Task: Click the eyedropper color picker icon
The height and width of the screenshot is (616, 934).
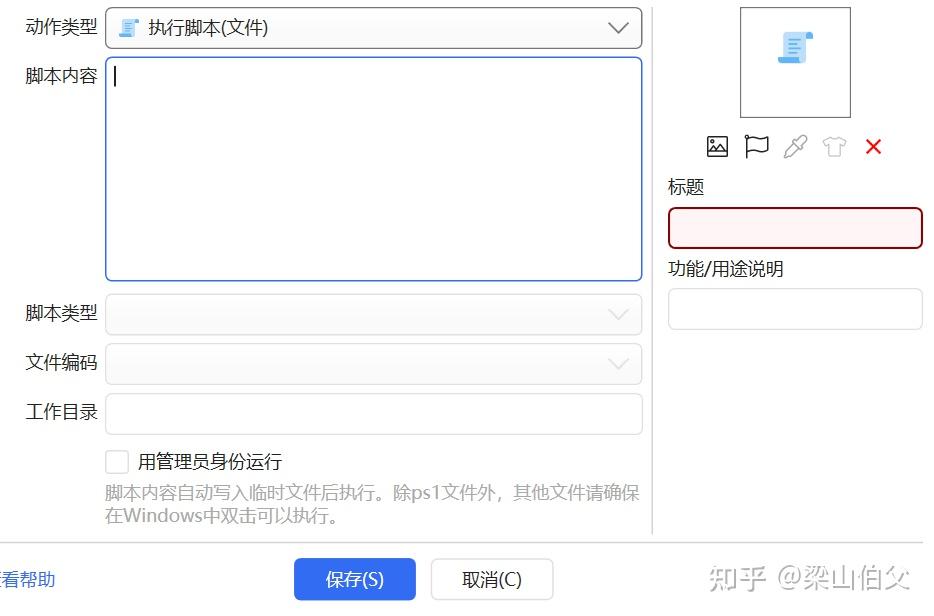Action: [795, 146]
